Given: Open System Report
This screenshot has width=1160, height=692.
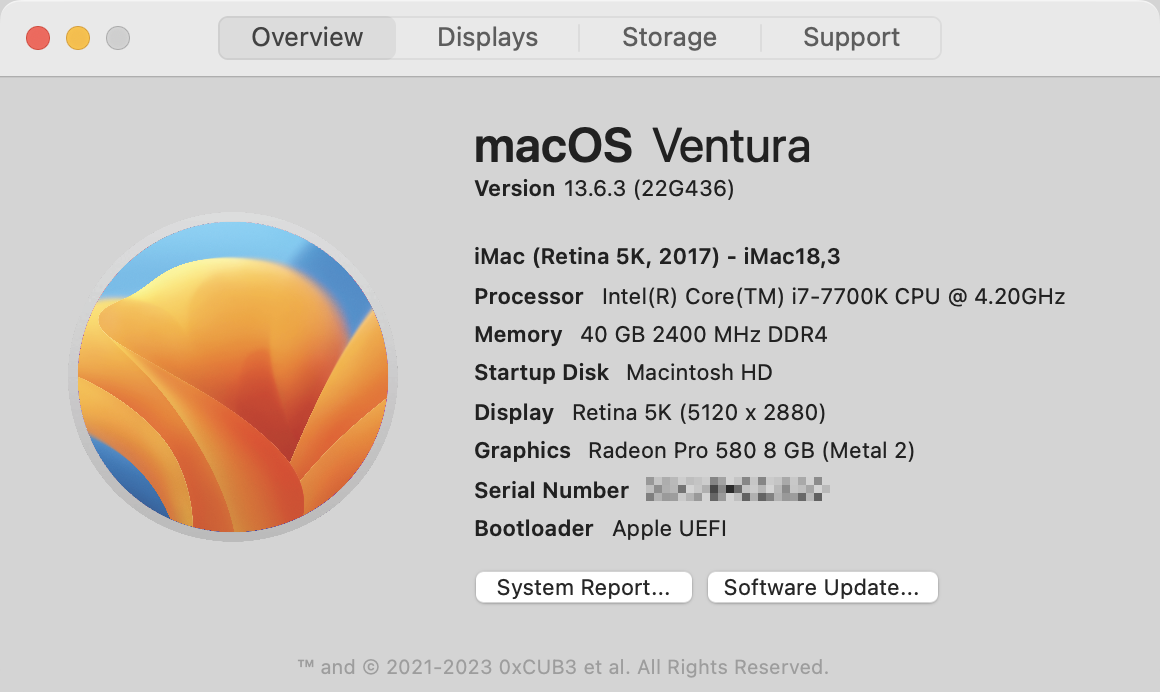Looking at the screenshot, I should click(583, 588).
